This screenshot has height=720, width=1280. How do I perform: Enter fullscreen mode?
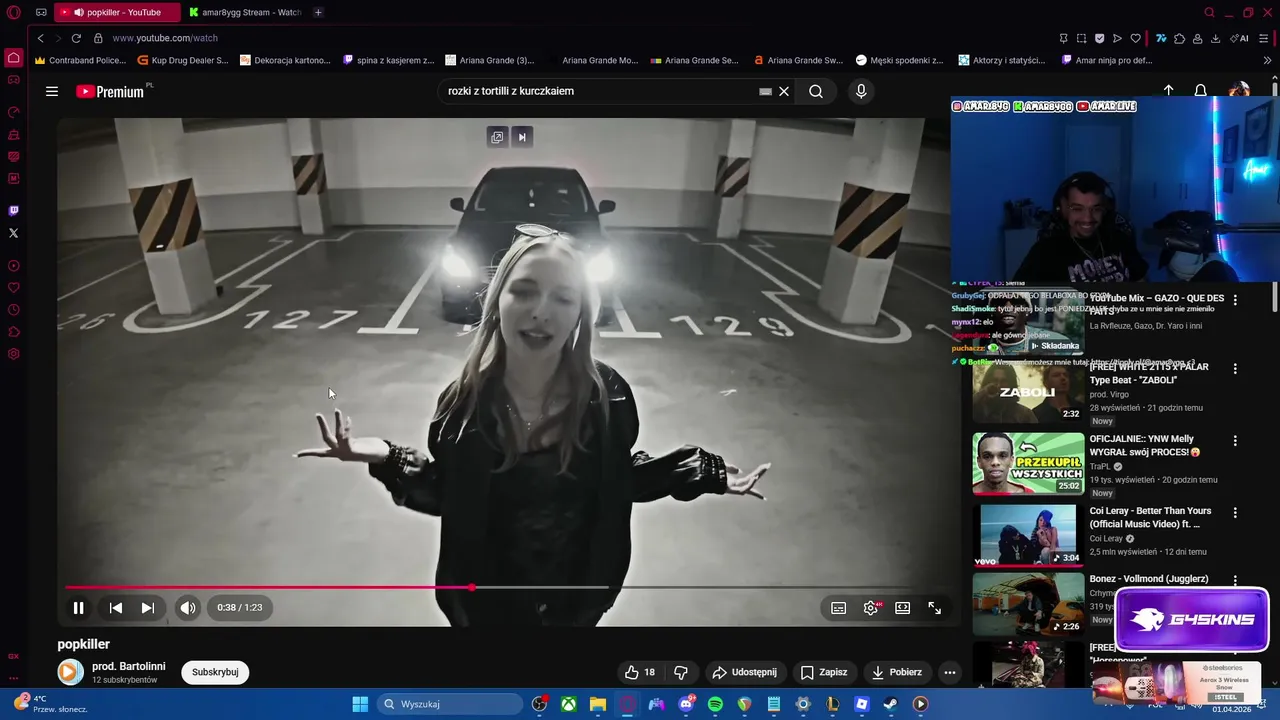[x=935, y=608]
